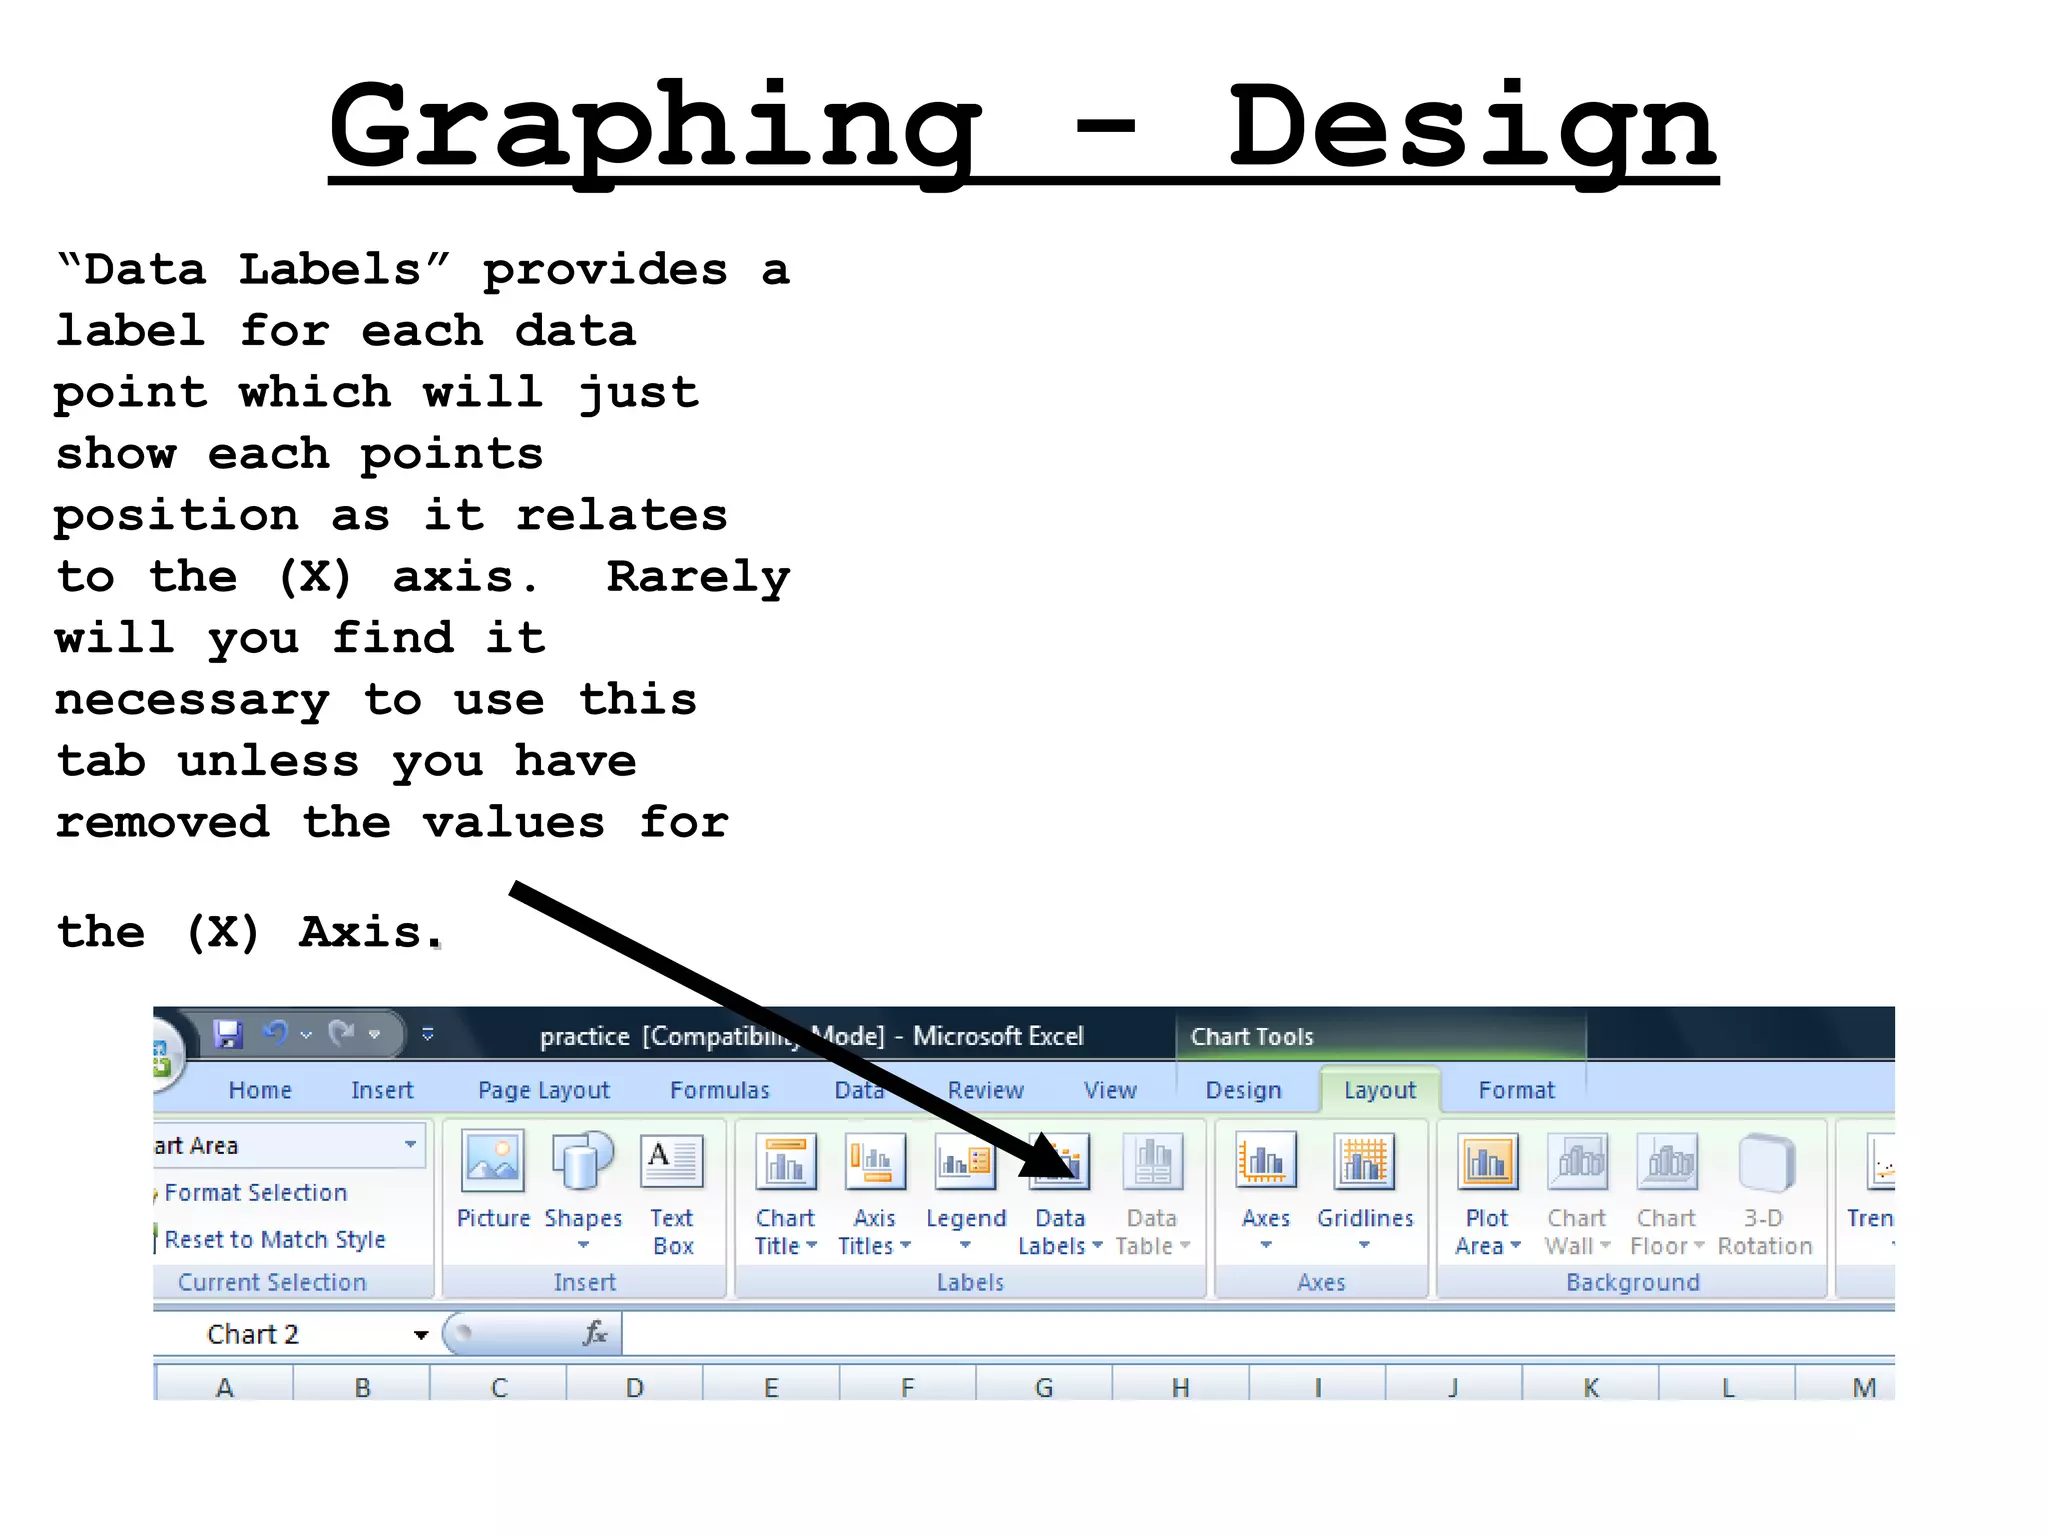
Task: Expand the Chart Area element dropdown
Action: click(x=410, y=1144)
